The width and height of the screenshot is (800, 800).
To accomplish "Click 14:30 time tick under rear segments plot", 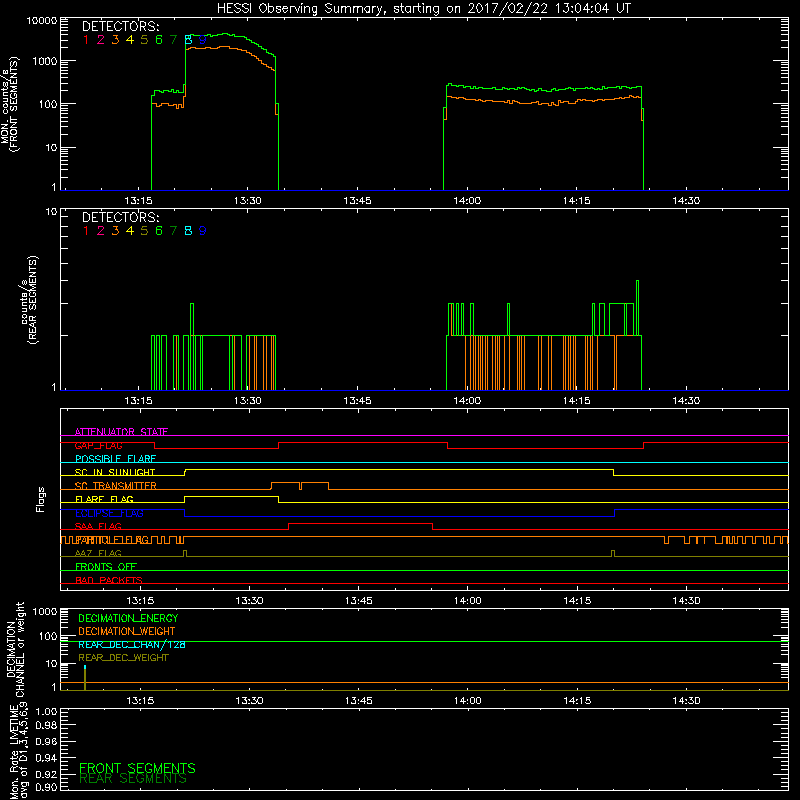I will click(x=686, y=401).
